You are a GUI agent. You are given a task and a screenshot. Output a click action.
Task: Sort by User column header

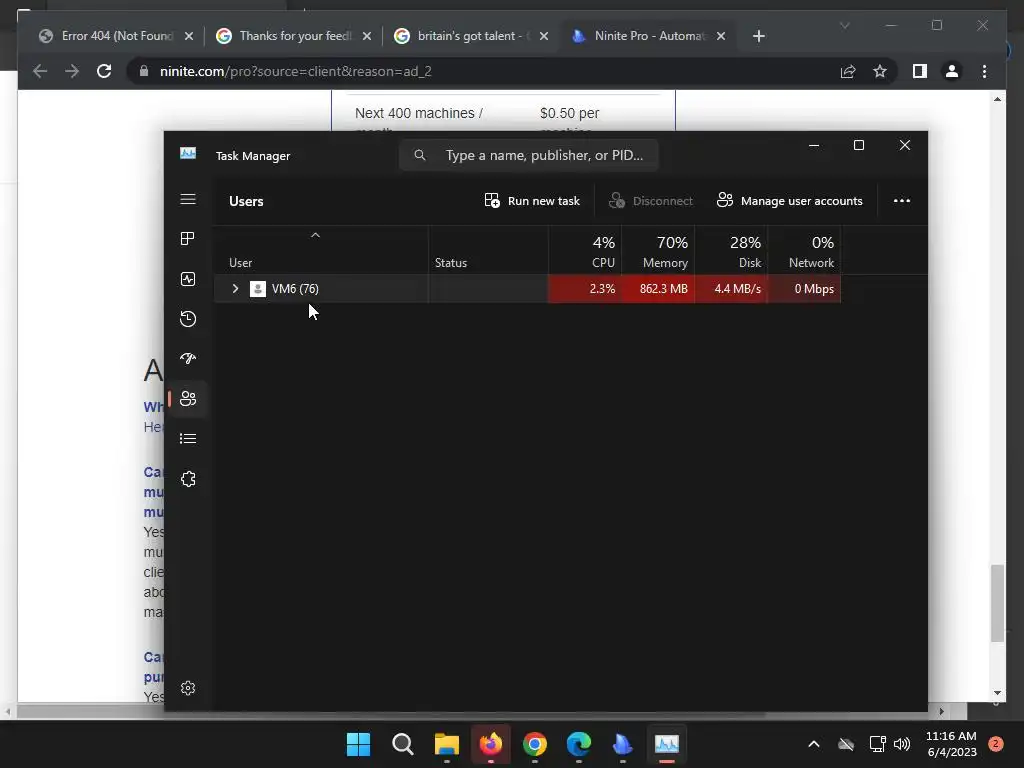pos(321,250)
